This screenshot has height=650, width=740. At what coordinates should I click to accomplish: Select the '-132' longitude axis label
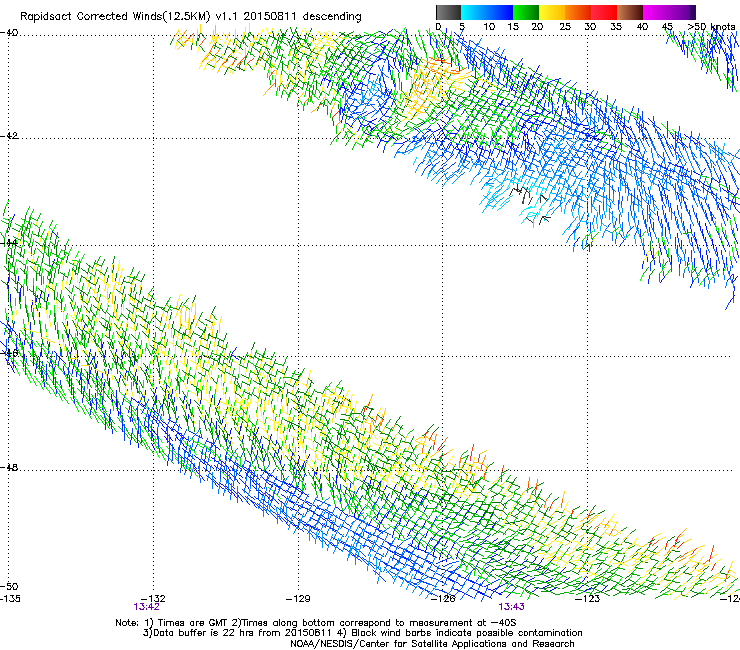153,599
